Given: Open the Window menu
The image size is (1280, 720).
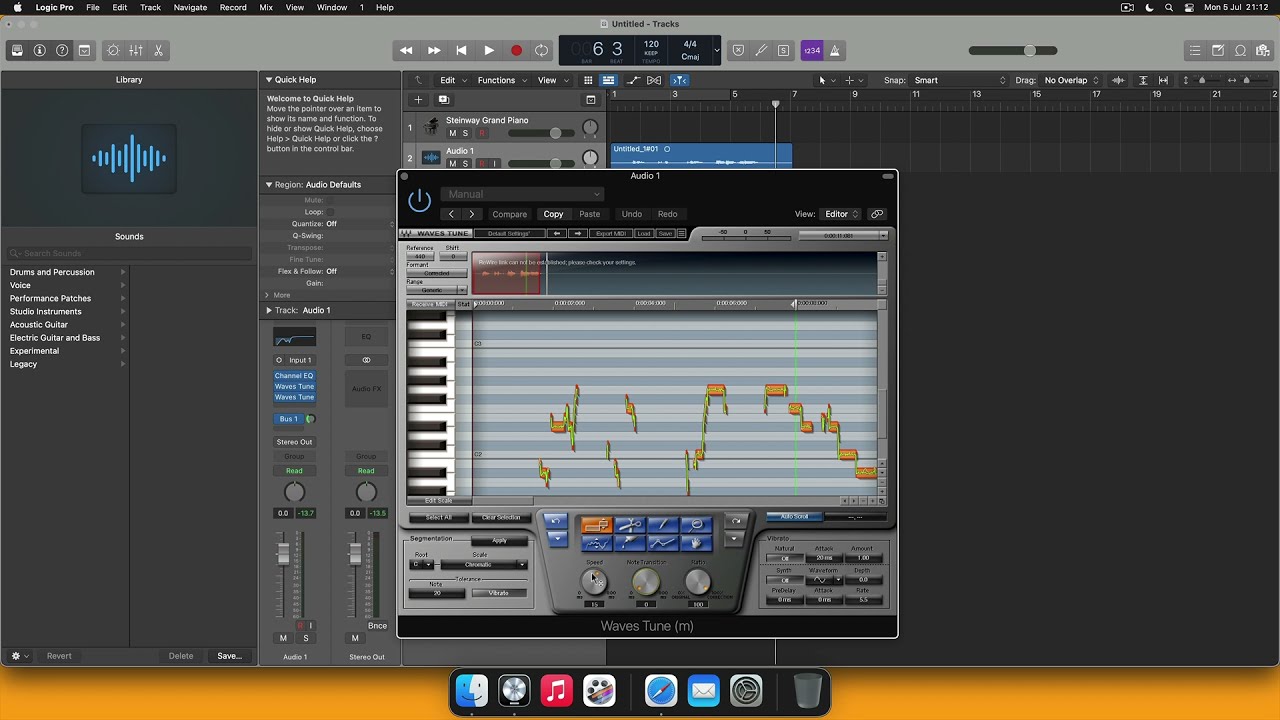Looking at the screenshot, I should click(332, 7).
